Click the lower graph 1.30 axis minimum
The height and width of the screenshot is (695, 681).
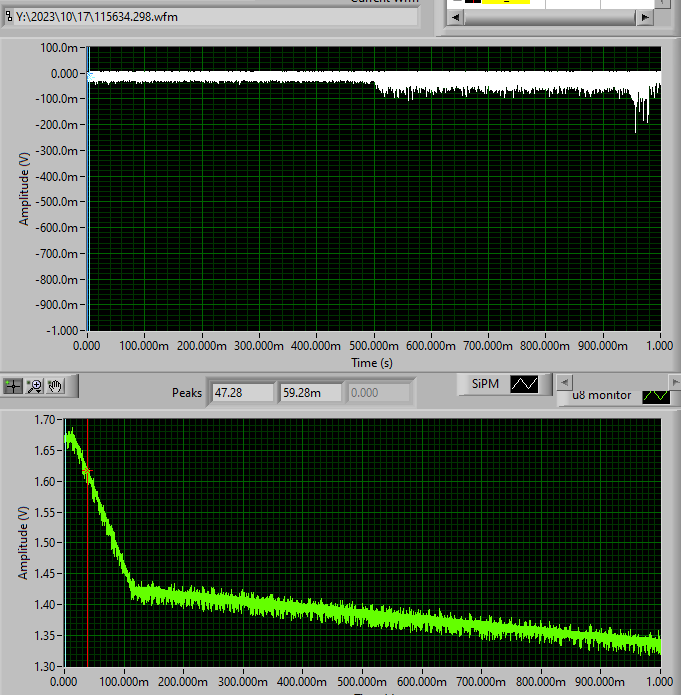pos(45,667)
